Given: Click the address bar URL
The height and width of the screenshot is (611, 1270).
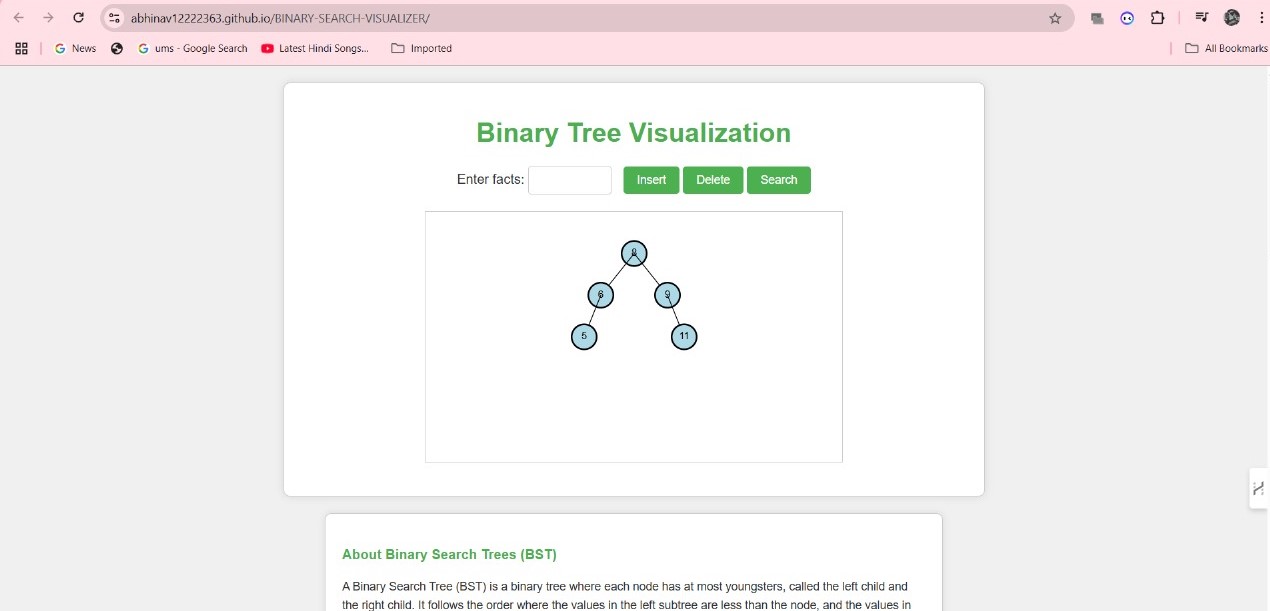Looking at the screenshot, I should coord(280,18).
